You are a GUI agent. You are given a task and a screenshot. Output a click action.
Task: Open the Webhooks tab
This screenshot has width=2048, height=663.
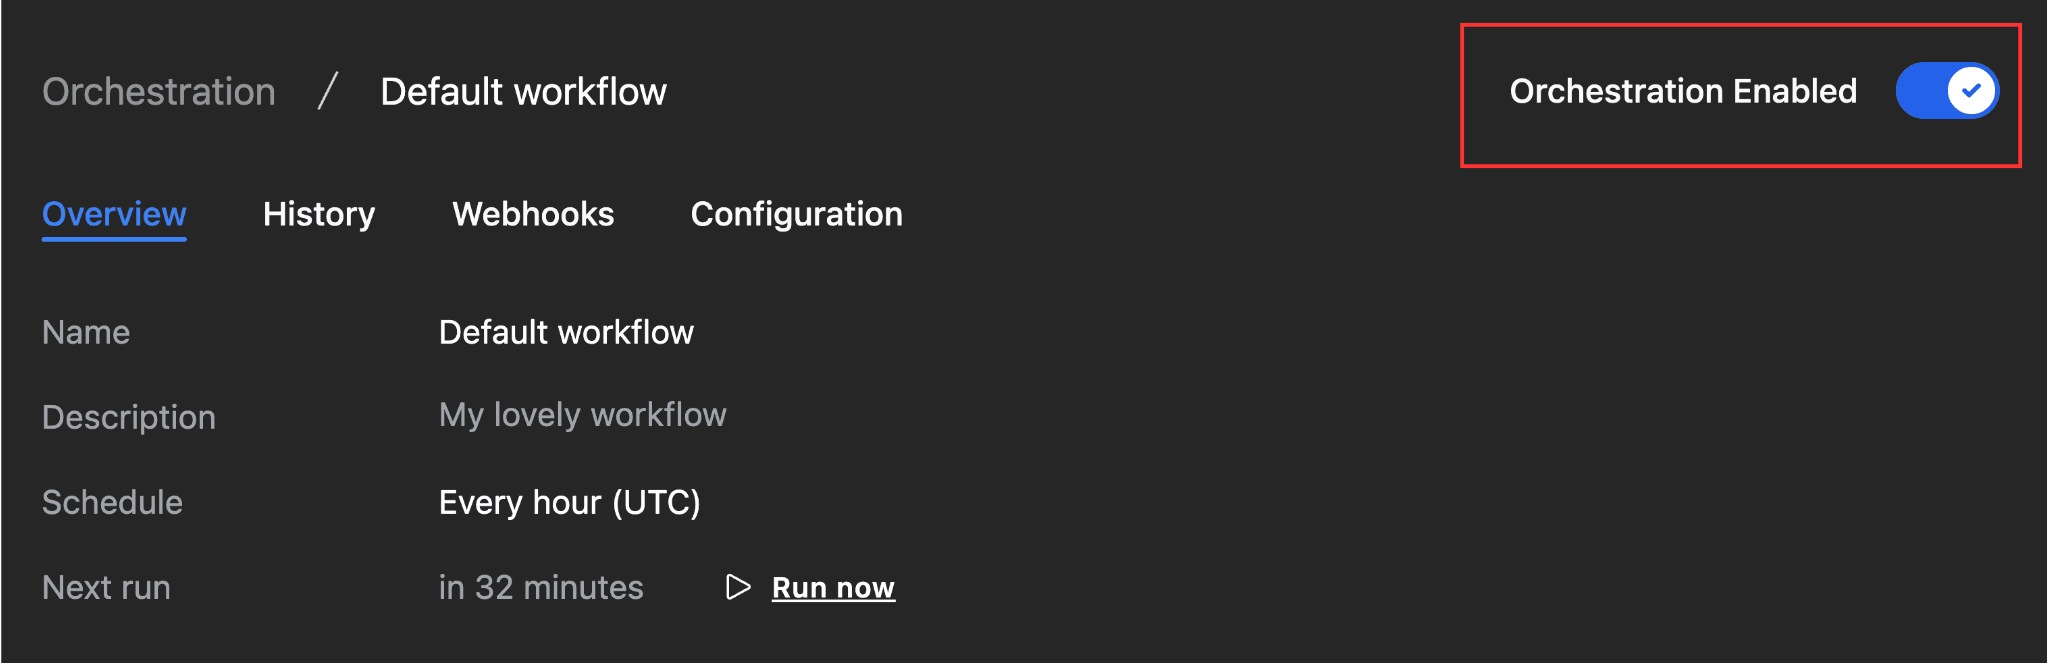[x=533, y=214]
